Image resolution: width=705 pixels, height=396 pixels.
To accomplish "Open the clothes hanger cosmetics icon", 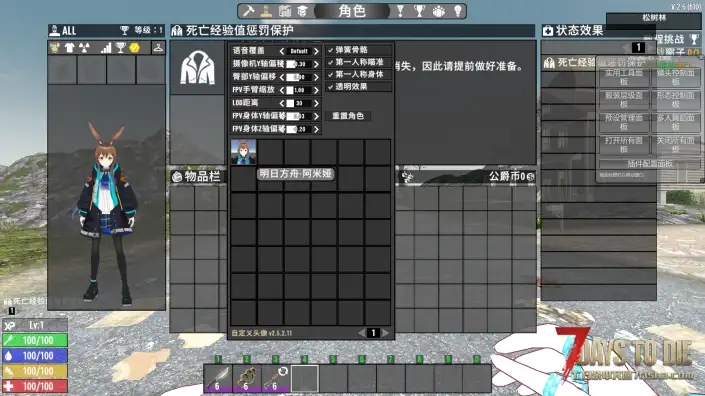I will (x=158, y=47).
